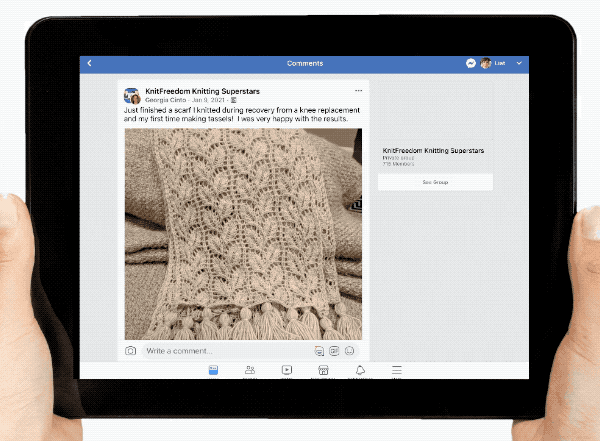The width and height of the screenshot is (600, 441).
Task: Open the emoji picker in comment box
Action: click(x=349, y=351)
